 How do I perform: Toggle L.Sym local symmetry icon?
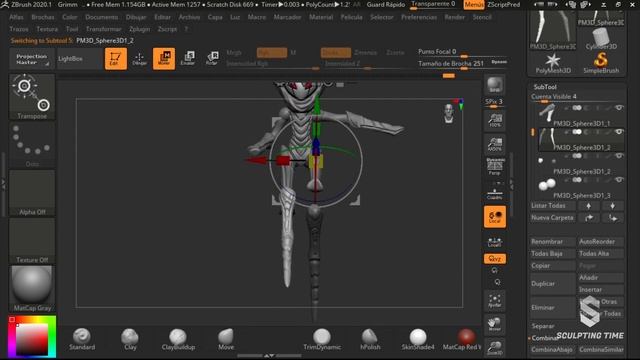[x=495, y=241]
